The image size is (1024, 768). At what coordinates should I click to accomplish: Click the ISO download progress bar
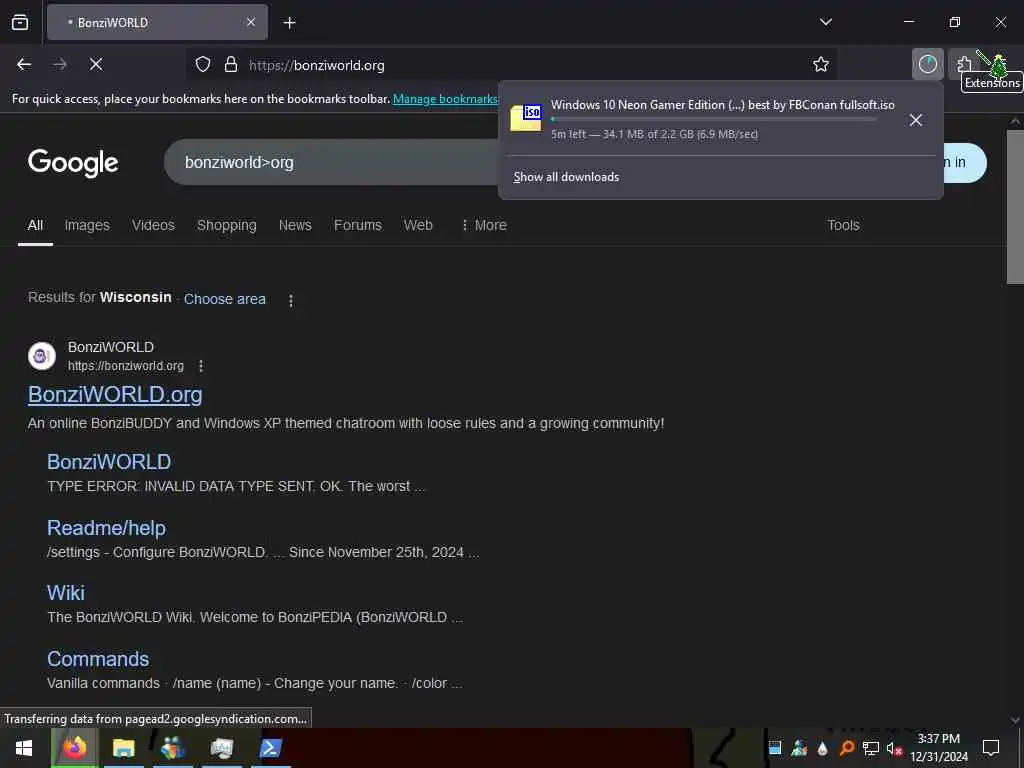[714, 120]
